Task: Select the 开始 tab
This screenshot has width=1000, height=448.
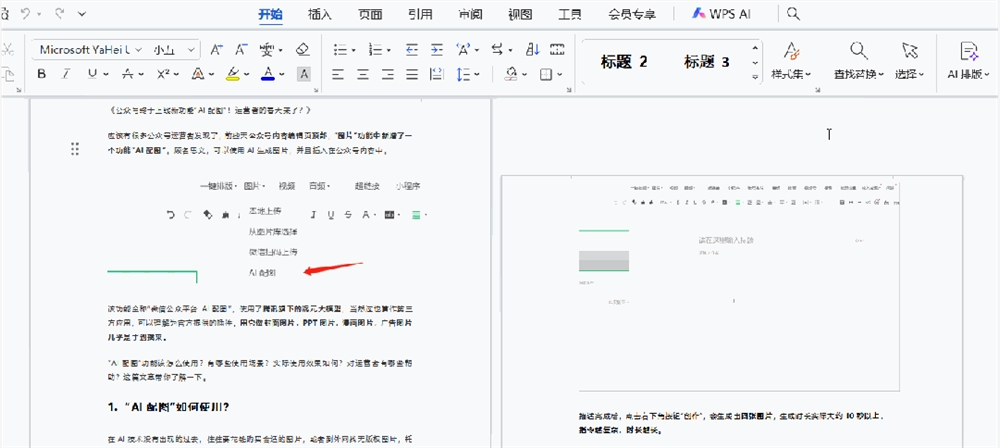Action: (x=270, y=14)
